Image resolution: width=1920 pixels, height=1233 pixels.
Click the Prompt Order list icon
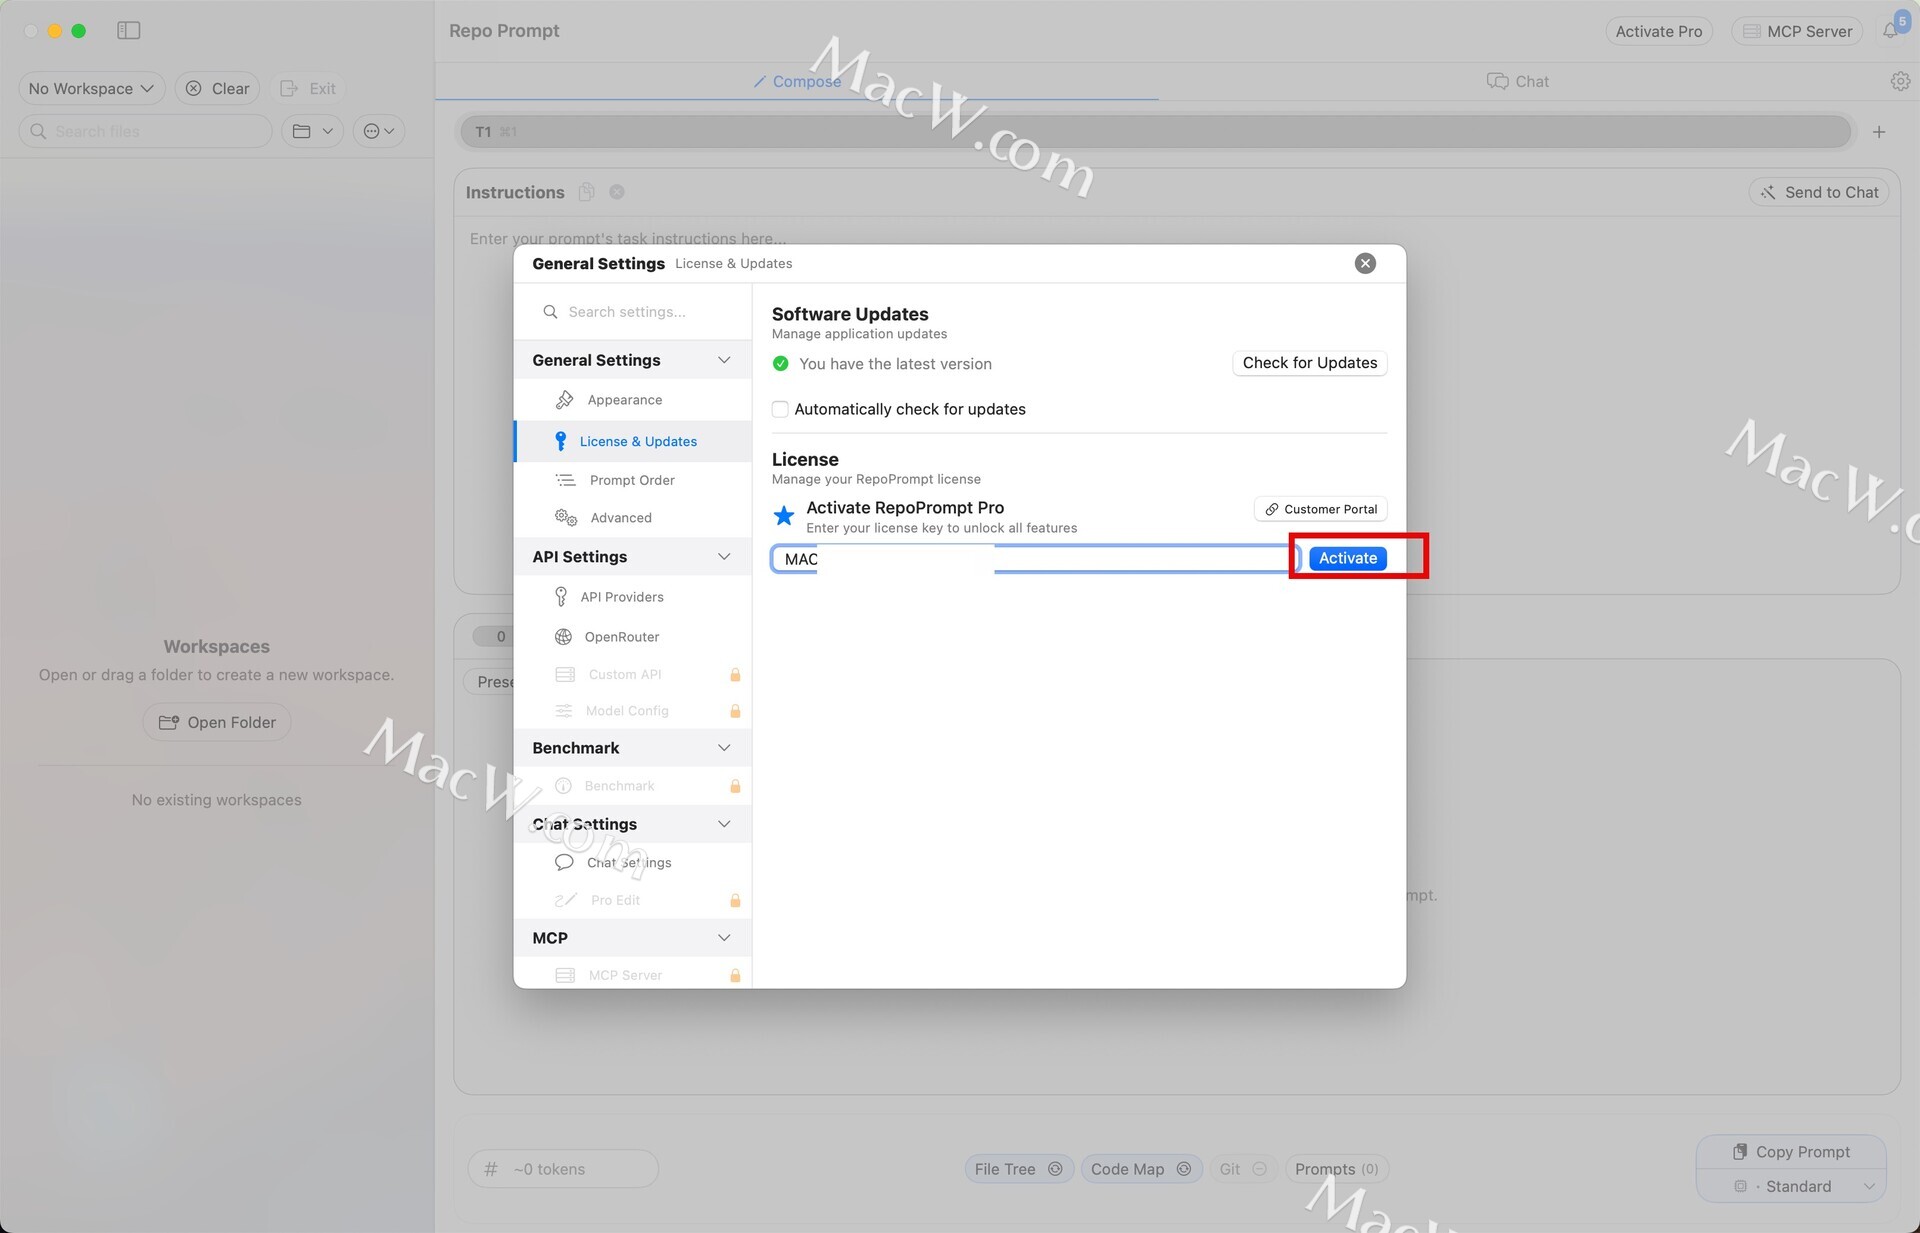[566, 480]
